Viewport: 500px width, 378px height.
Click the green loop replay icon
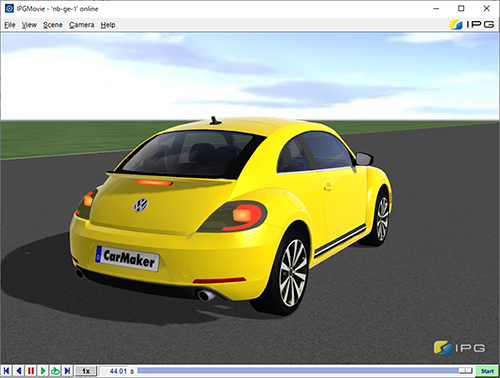(x=55, y=371)
